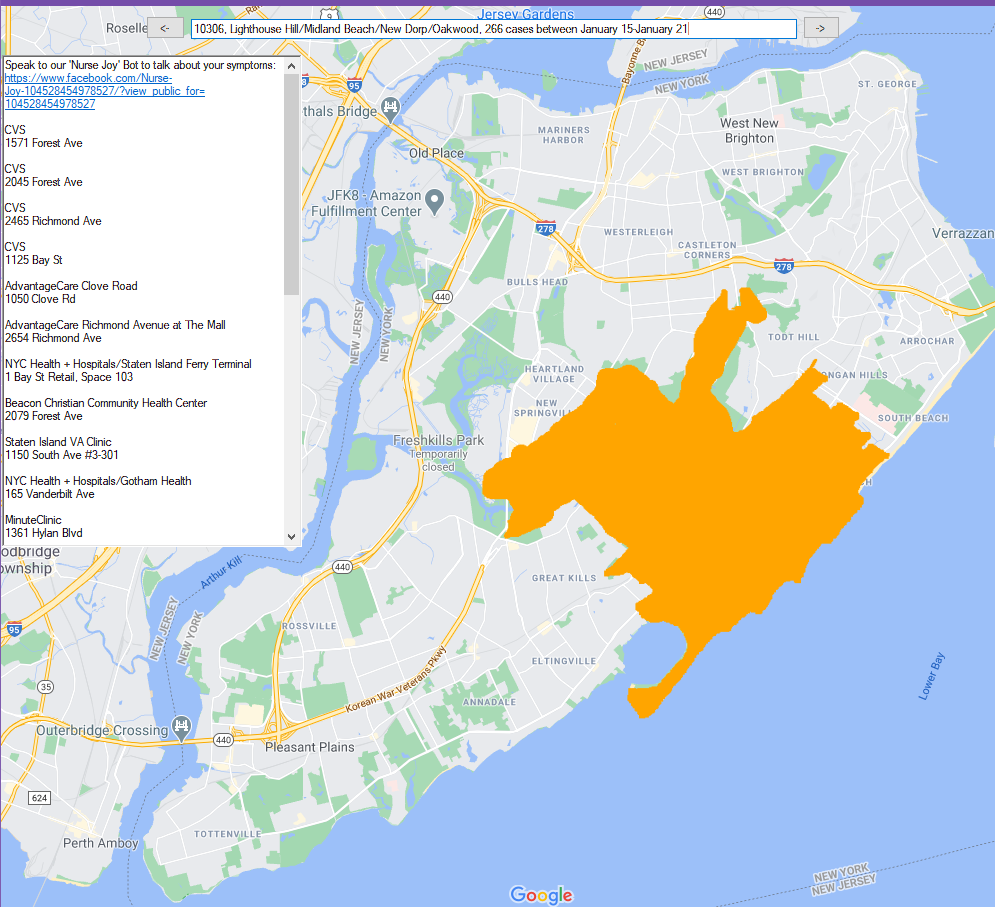Select 'Staten Island VA Clinic' entry
The image size is (995, 907).
click(x=62, y=448)
